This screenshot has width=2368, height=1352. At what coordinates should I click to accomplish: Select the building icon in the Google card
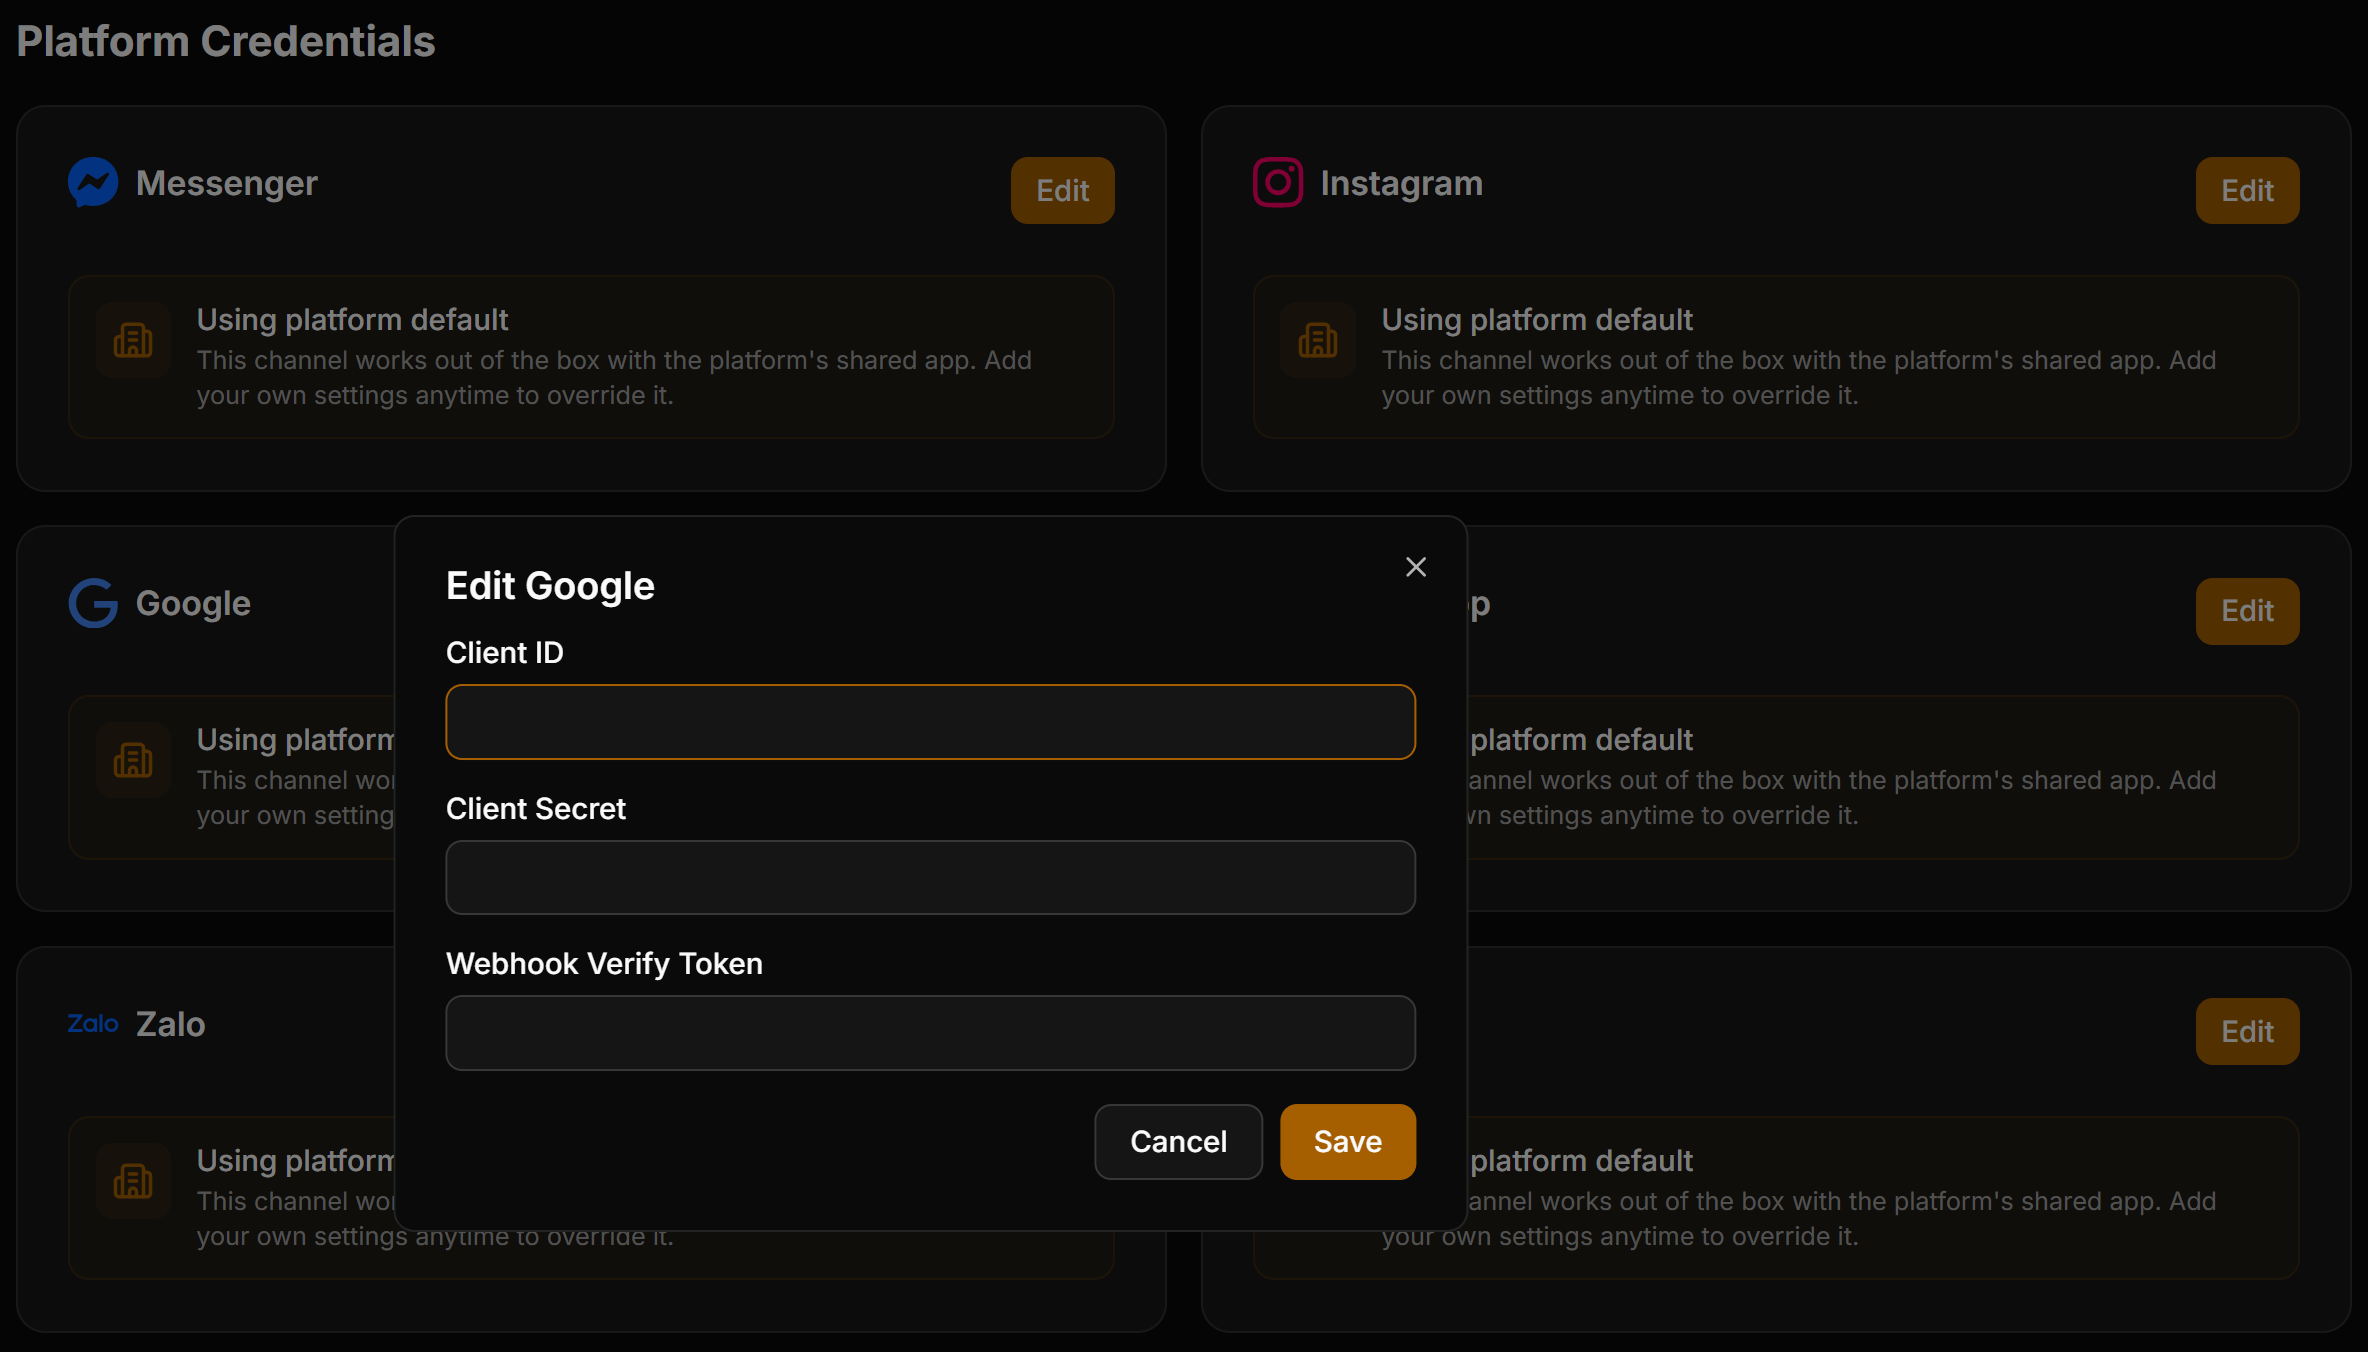coord(133,760)
